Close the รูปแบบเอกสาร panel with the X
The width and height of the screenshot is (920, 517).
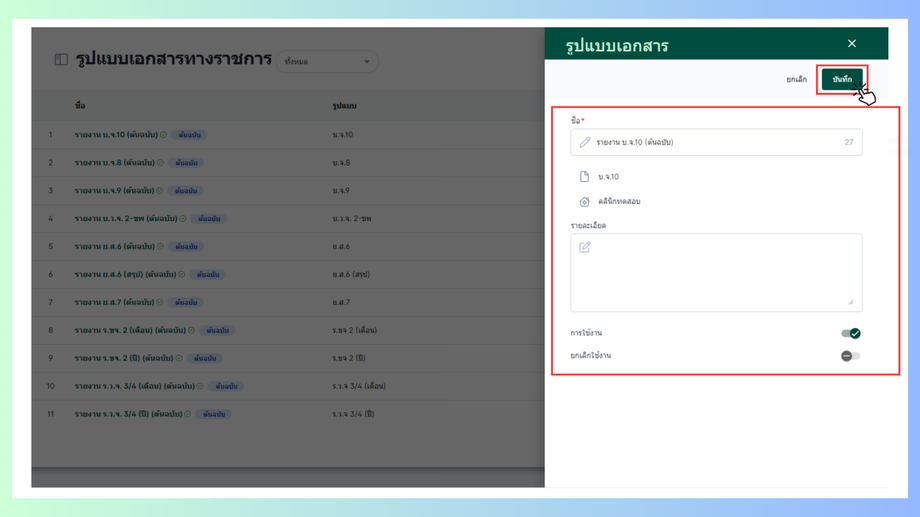pyautogui.click(x=852, y=43)
